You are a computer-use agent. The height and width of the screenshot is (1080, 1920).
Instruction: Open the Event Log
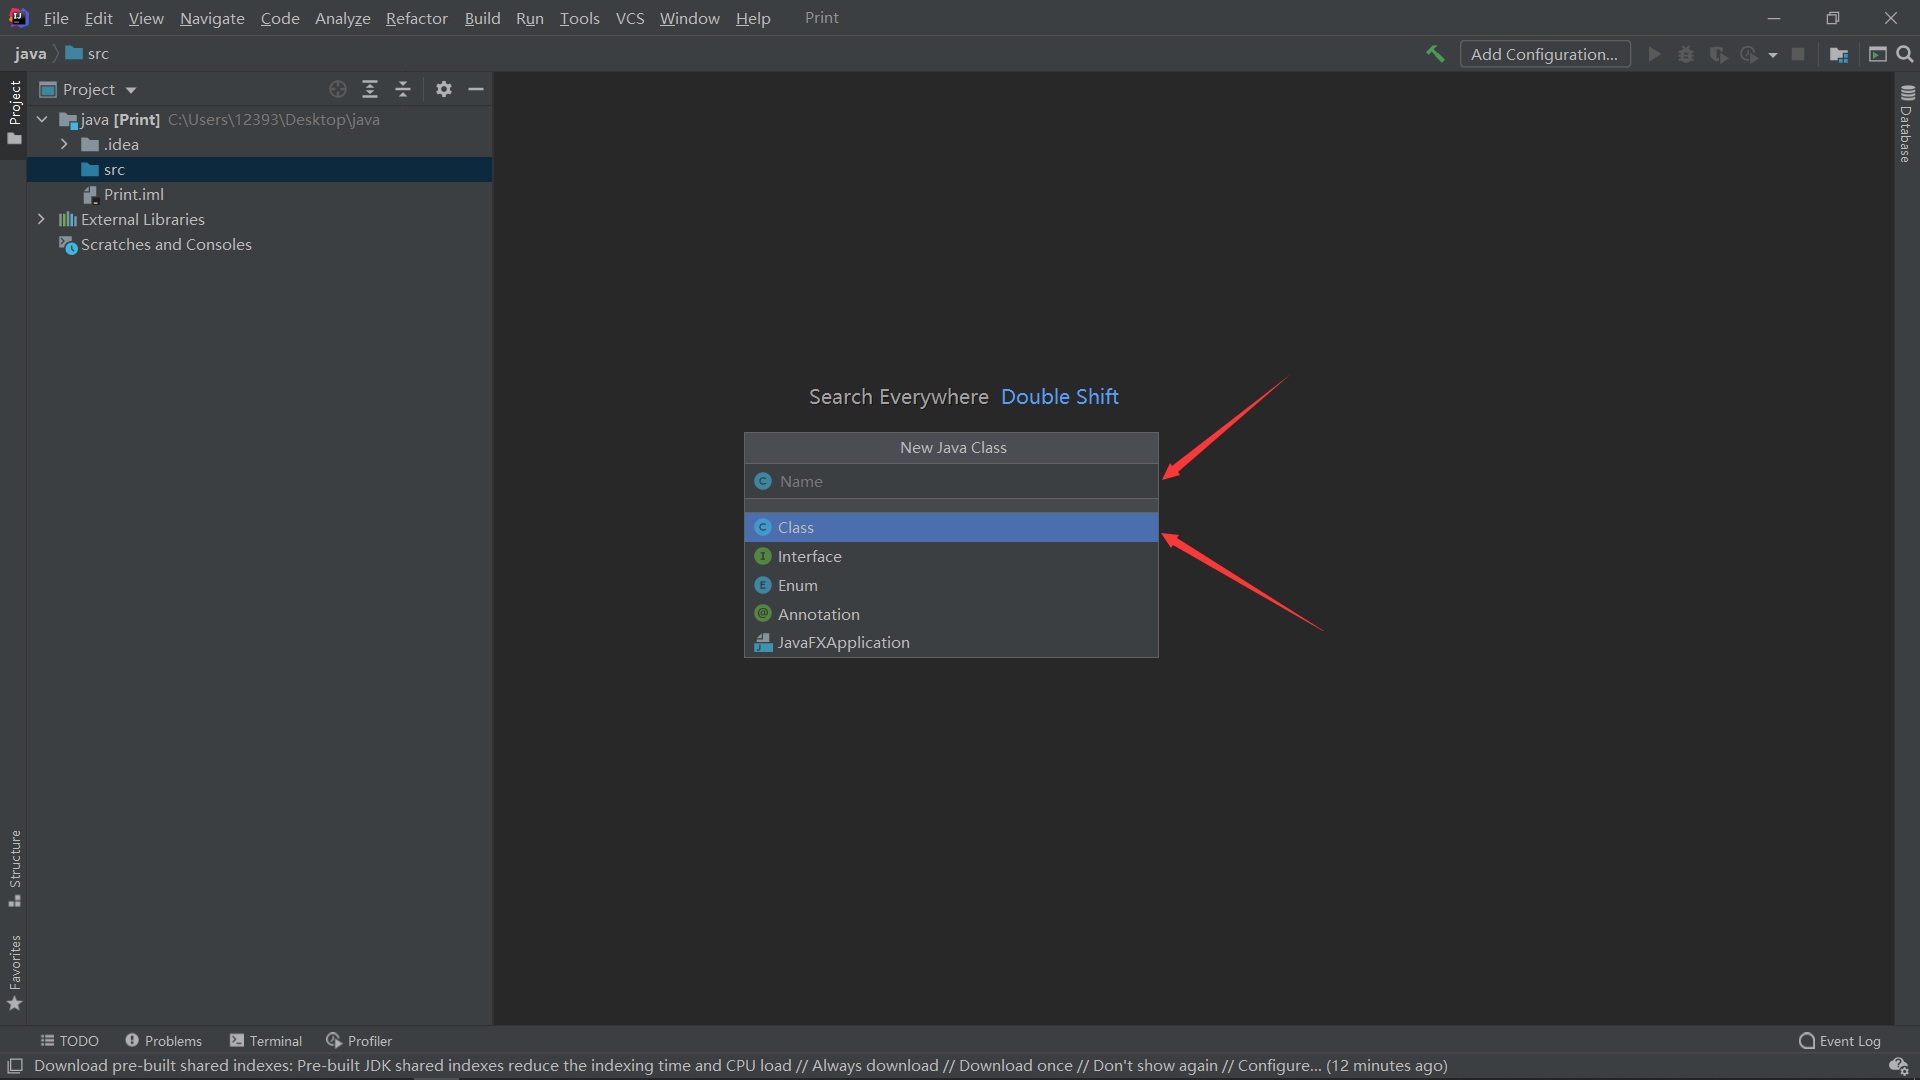[1840, 1041]
